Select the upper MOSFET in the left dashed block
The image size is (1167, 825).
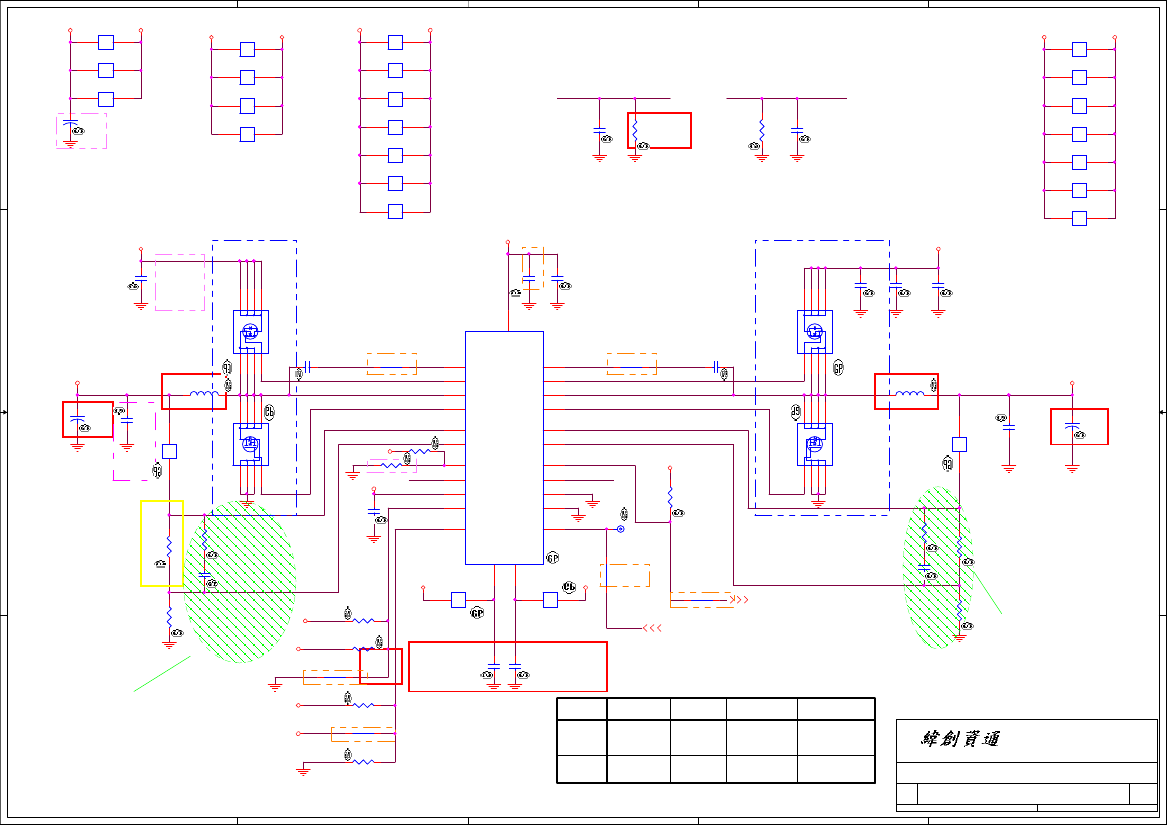(x=251, y=331)
